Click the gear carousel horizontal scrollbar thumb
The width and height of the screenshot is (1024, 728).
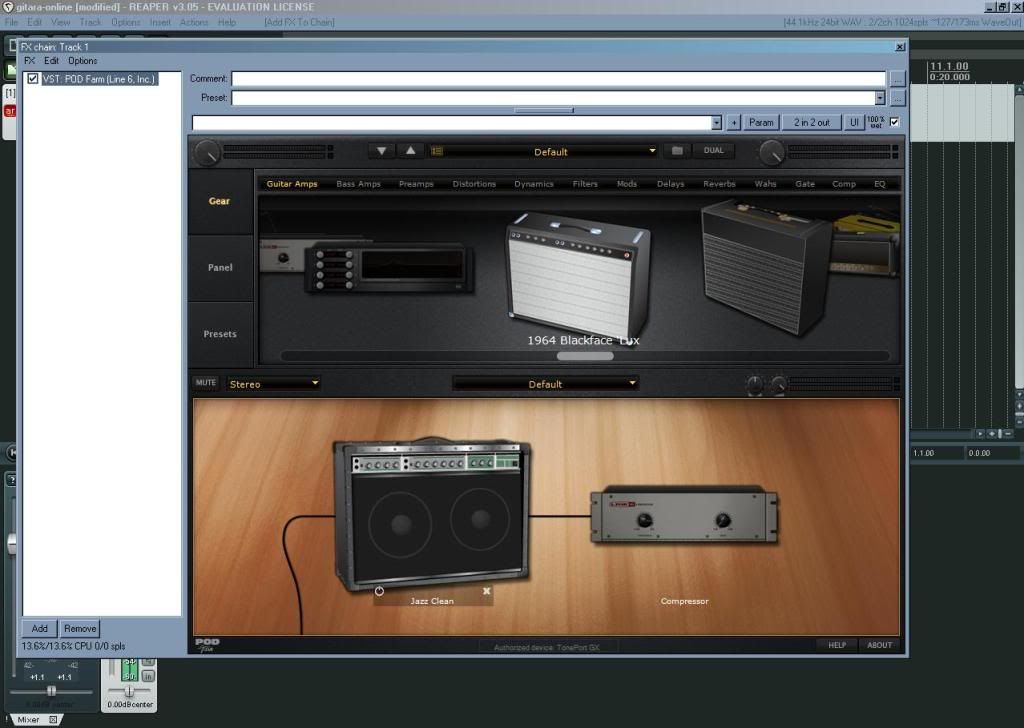click(x=585, y=356)
